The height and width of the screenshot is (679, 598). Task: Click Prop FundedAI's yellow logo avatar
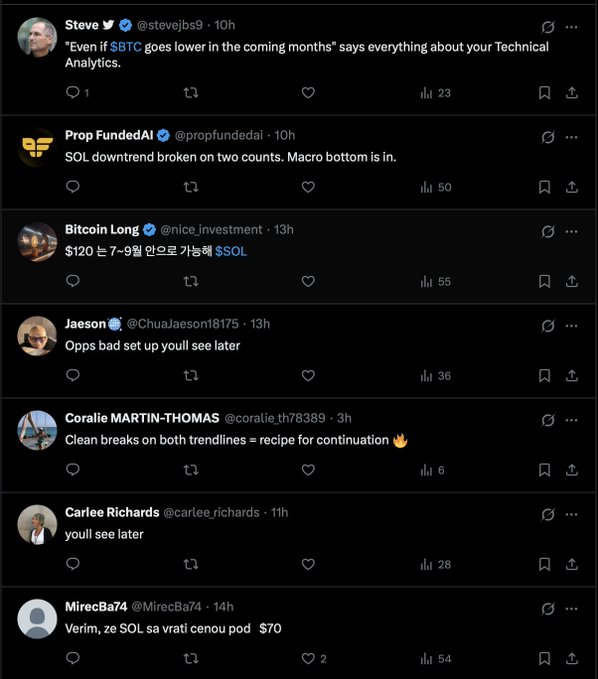[x=37, y=147]
